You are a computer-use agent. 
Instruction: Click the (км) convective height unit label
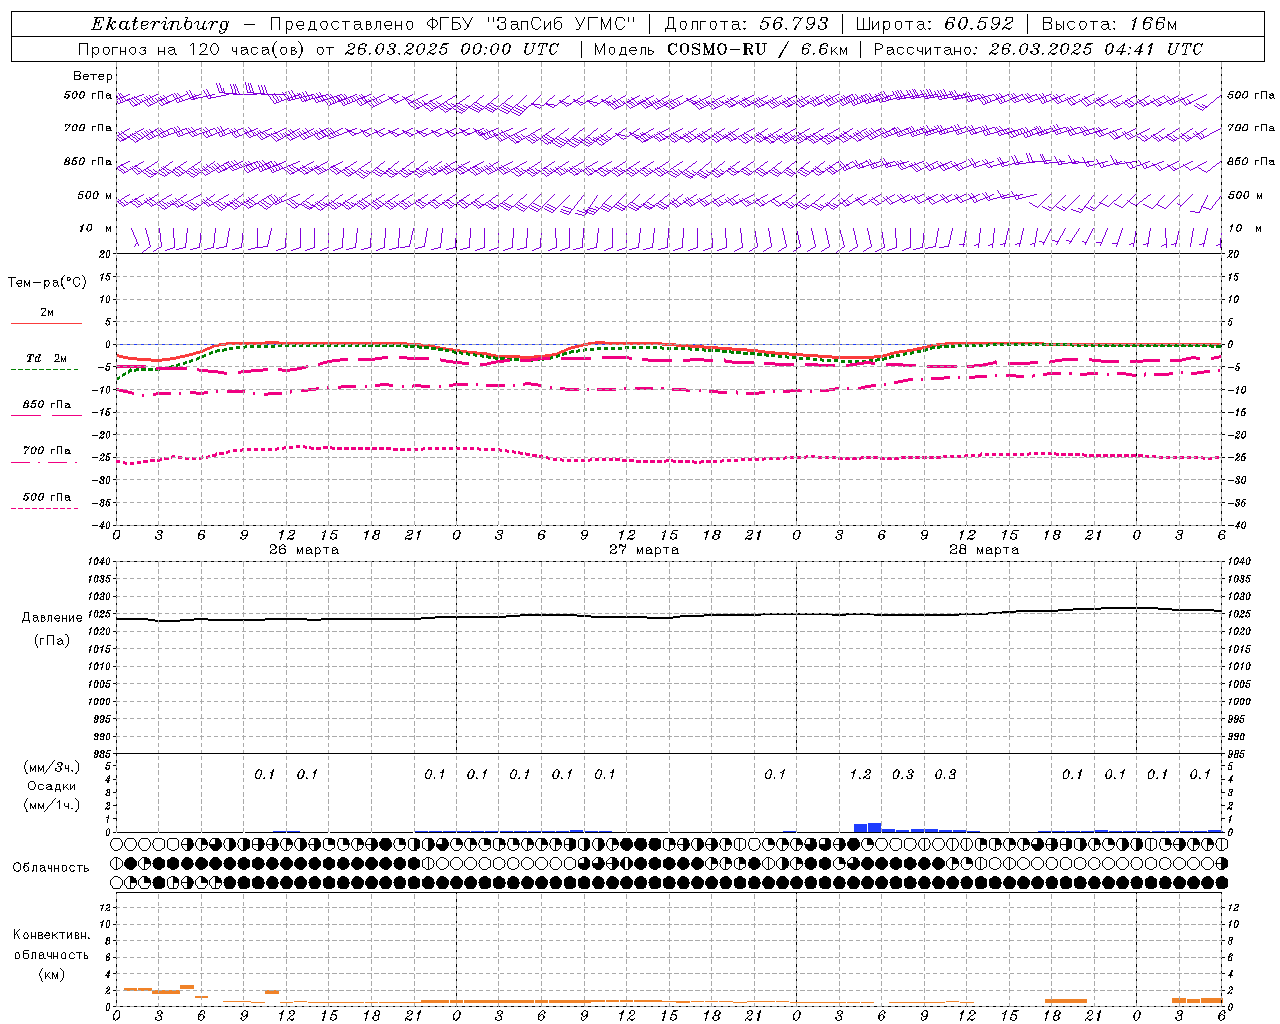(51, 974)
